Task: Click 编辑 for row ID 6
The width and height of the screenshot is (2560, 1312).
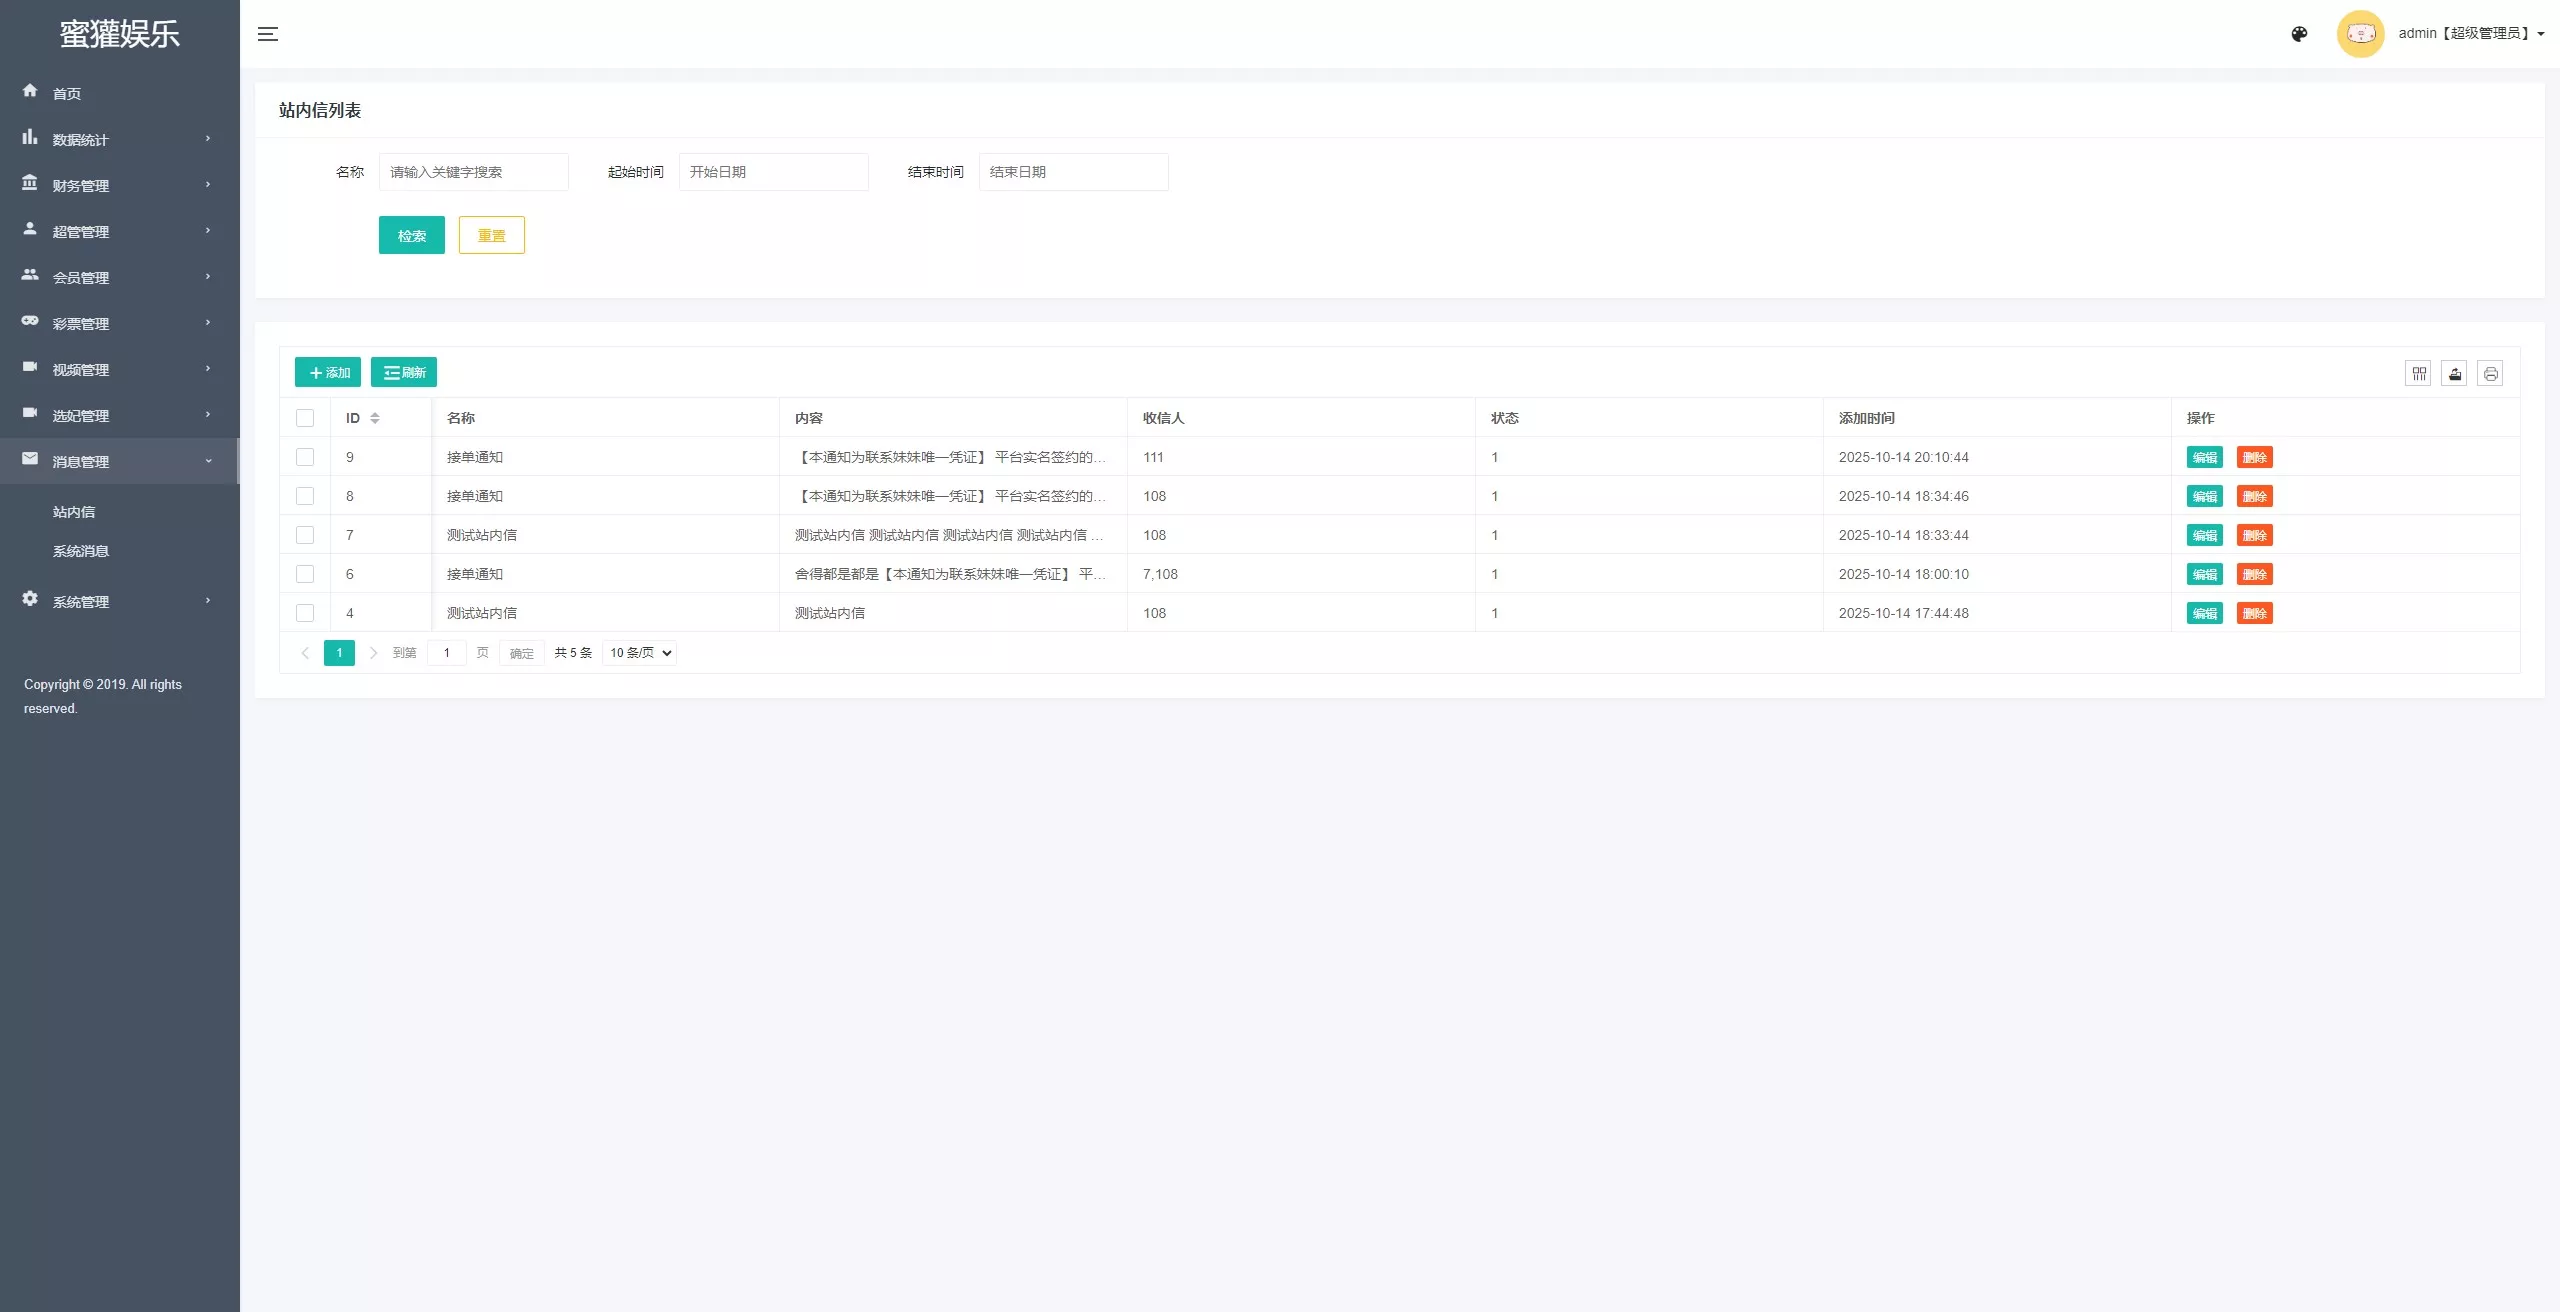Action: 2204,574
